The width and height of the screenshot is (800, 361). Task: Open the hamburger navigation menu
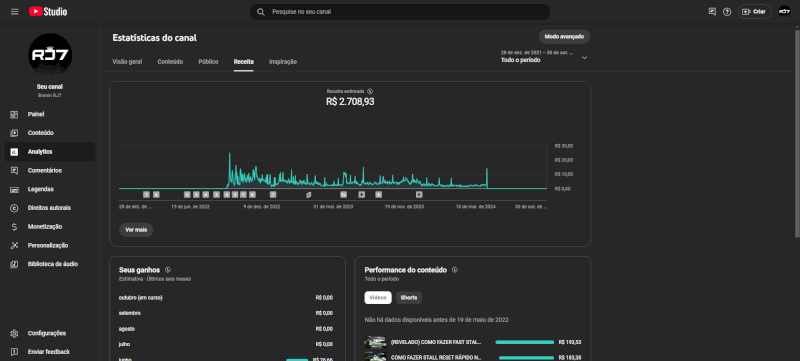pos(14,12)
